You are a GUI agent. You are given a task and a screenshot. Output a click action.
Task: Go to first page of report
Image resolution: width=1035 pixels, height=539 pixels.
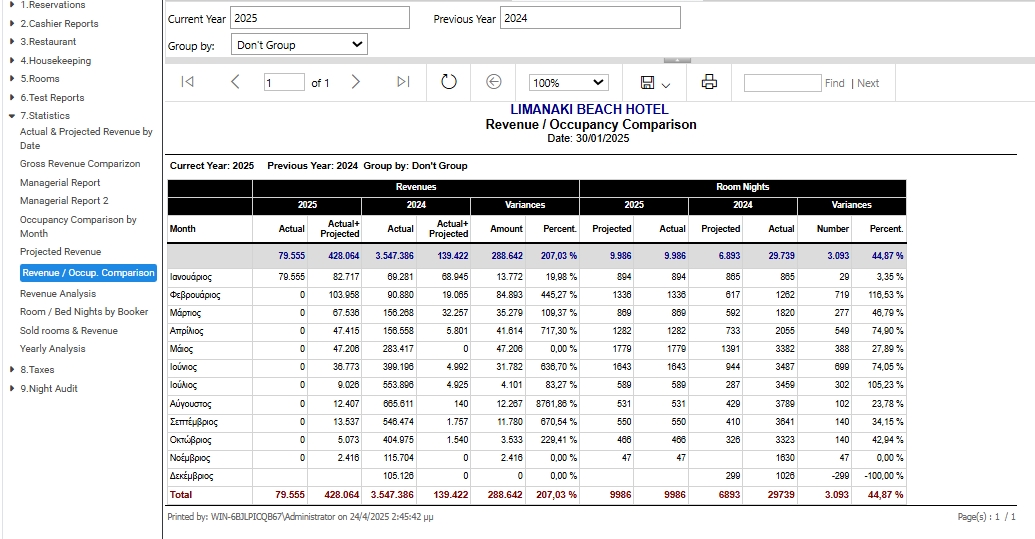187,82
